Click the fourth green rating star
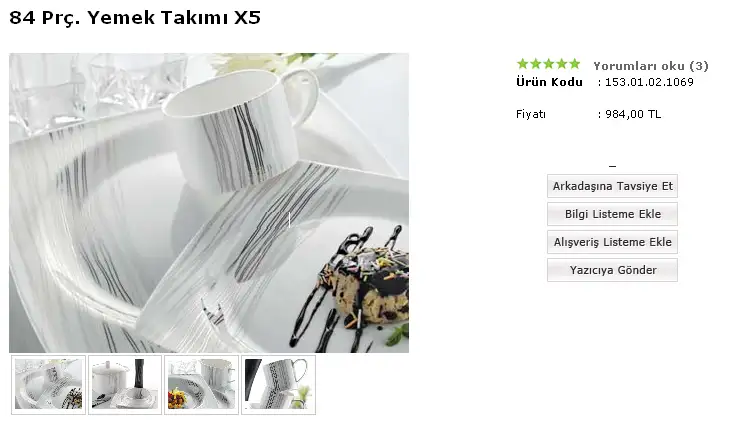 click(562, 63)
